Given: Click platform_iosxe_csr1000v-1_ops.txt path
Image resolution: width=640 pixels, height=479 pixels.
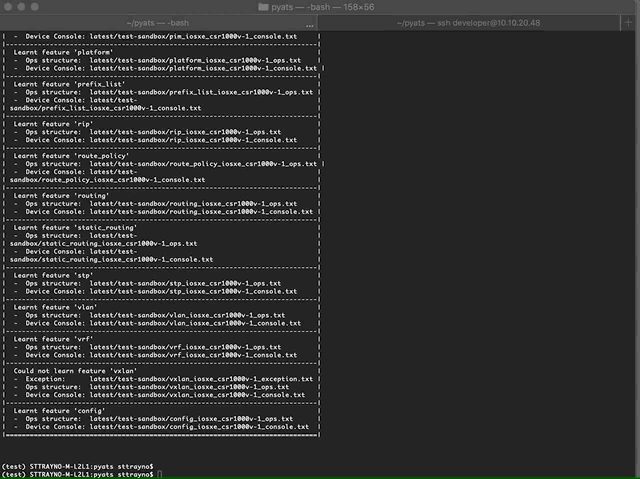Looking at the screenshot, I should (x=195, y=60).
